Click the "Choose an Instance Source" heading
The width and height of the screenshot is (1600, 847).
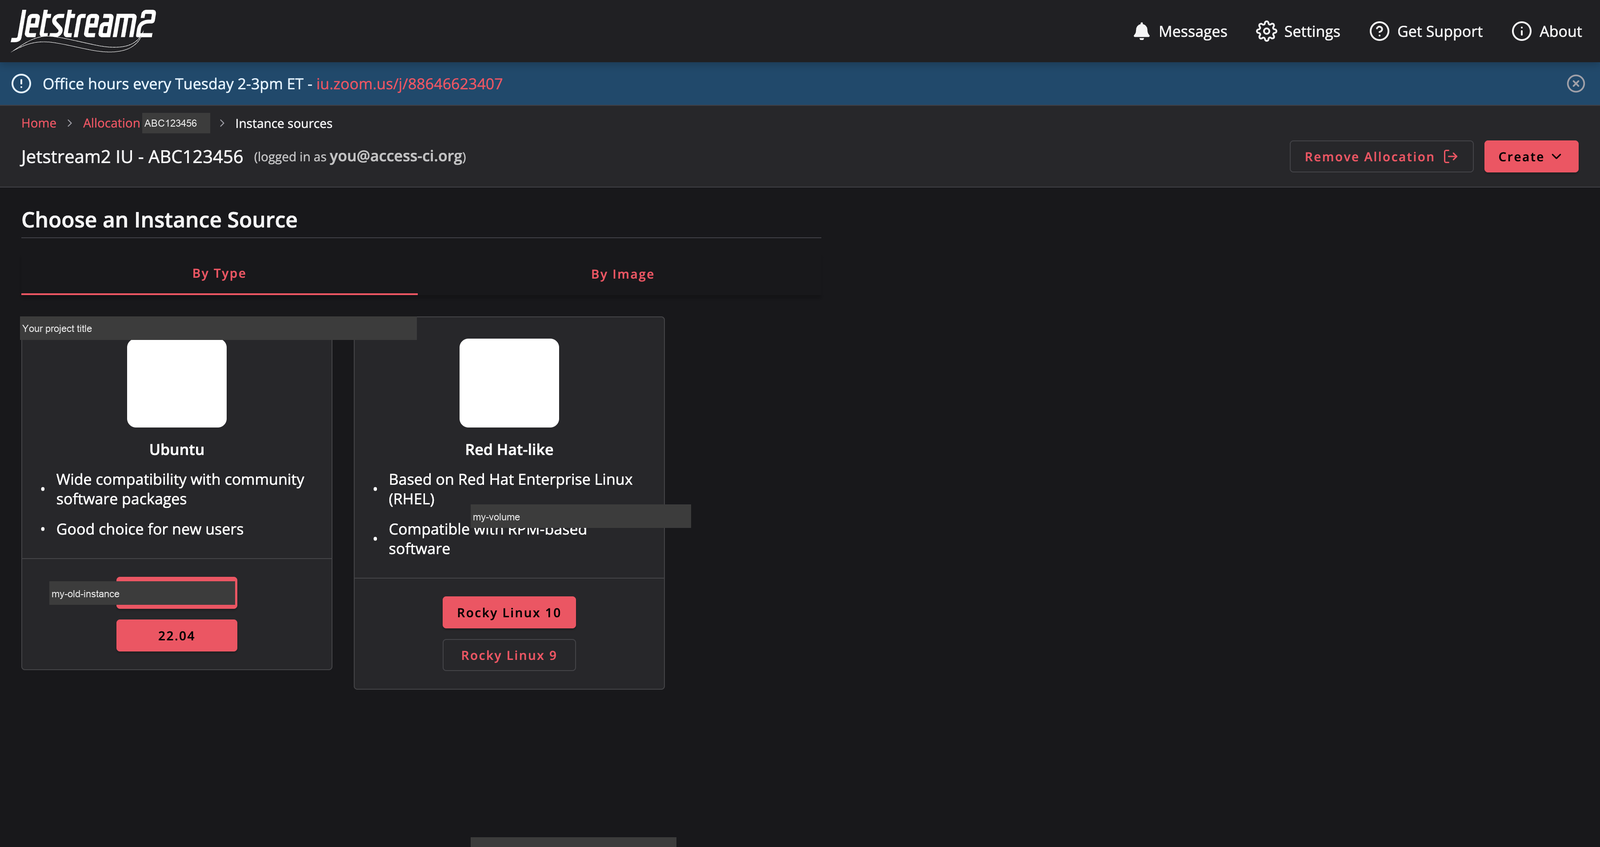click(x=160, y=220)
